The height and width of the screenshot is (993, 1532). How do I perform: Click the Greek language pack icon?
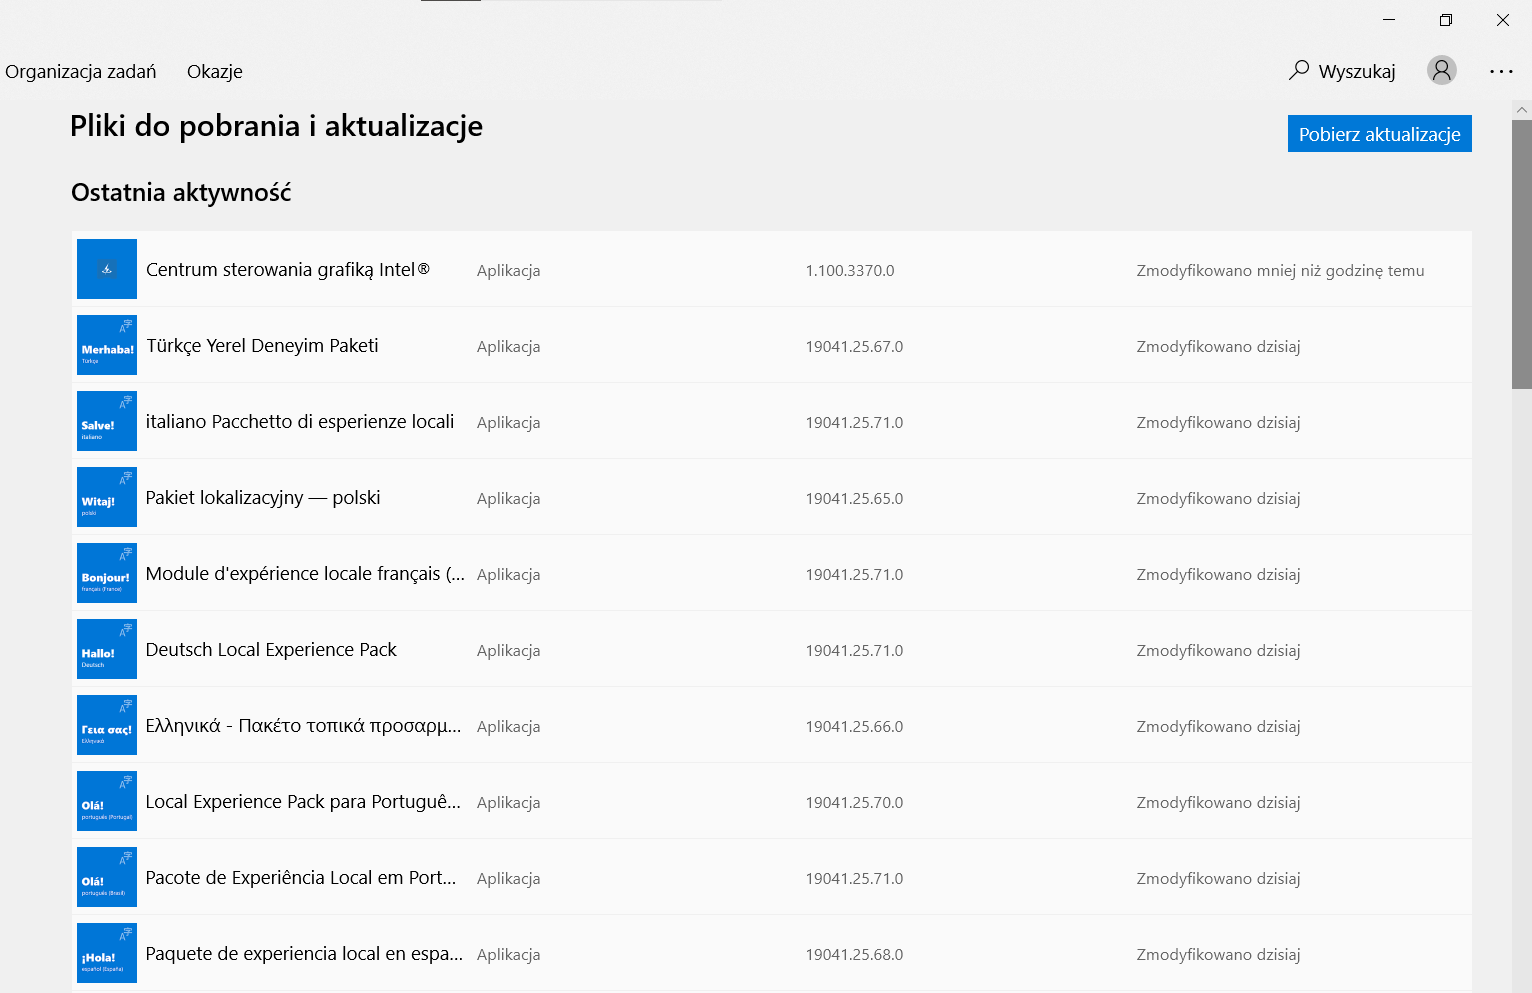coord(107,725)
